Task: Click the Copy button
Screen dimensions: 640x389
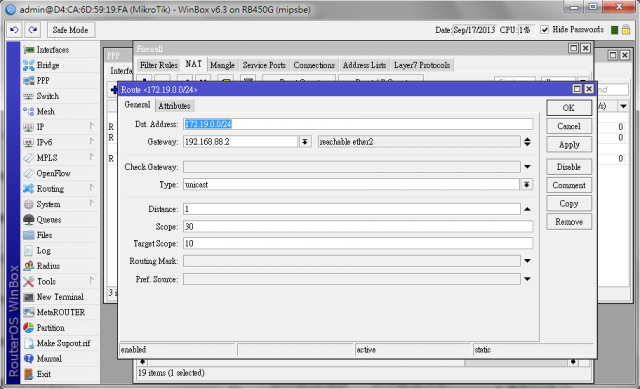Action: tap(569, 204)
